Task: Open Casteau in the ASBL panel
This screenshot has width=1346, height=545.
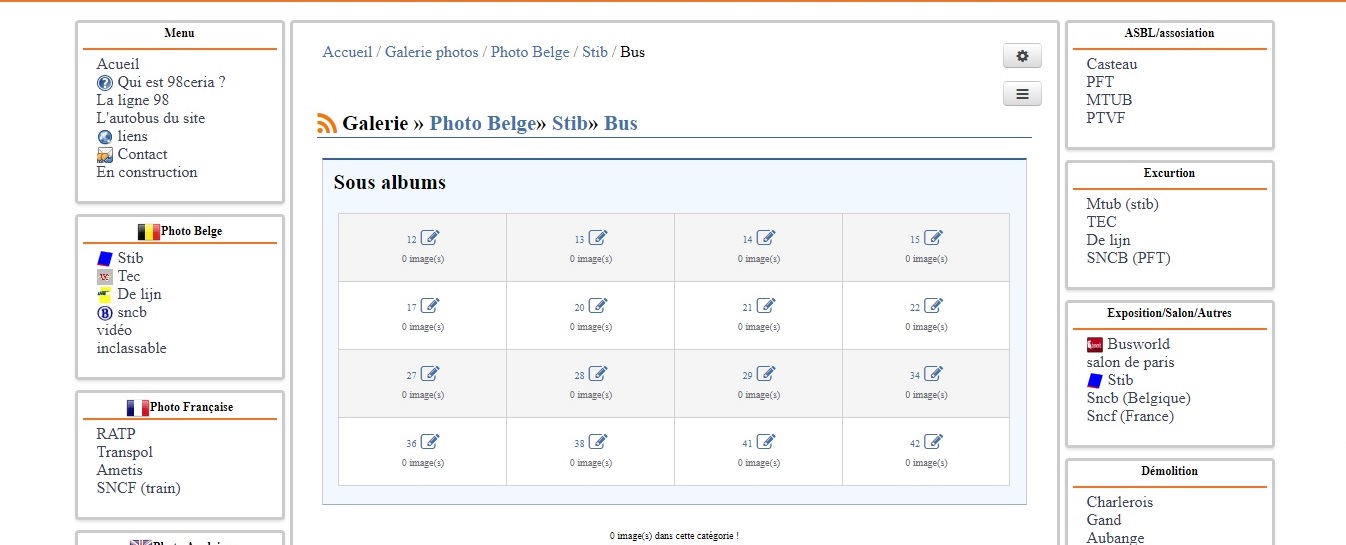Action: point(1112,64)
